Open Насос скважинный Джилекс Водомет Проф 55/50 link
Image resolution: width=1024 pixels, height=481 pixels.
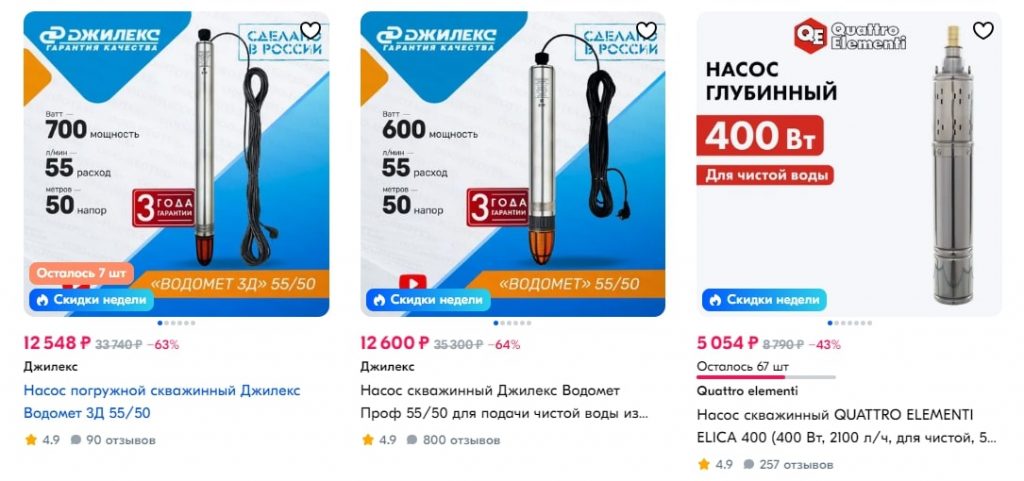(x=504, y=402)
